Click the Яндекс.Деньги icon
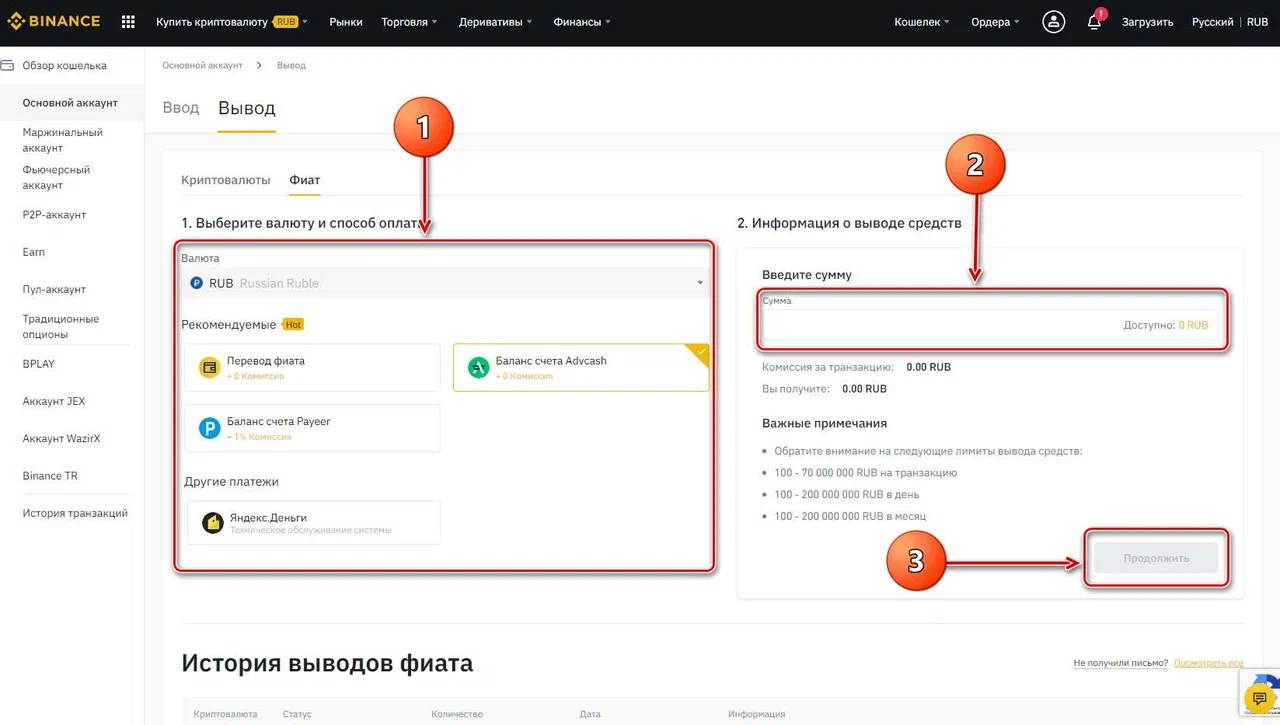1280x725 pixels. coord(208,521)
